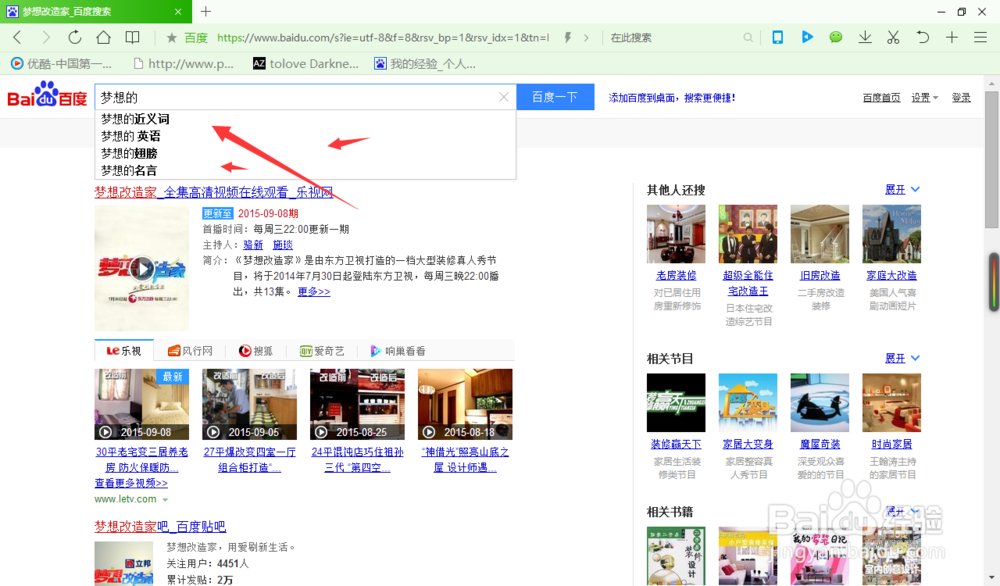Image resolution: width=1000 pixels, height=586 pixels.
Task: Open the tolove Darkness bookmark
Action: click(x=306, y=64)
